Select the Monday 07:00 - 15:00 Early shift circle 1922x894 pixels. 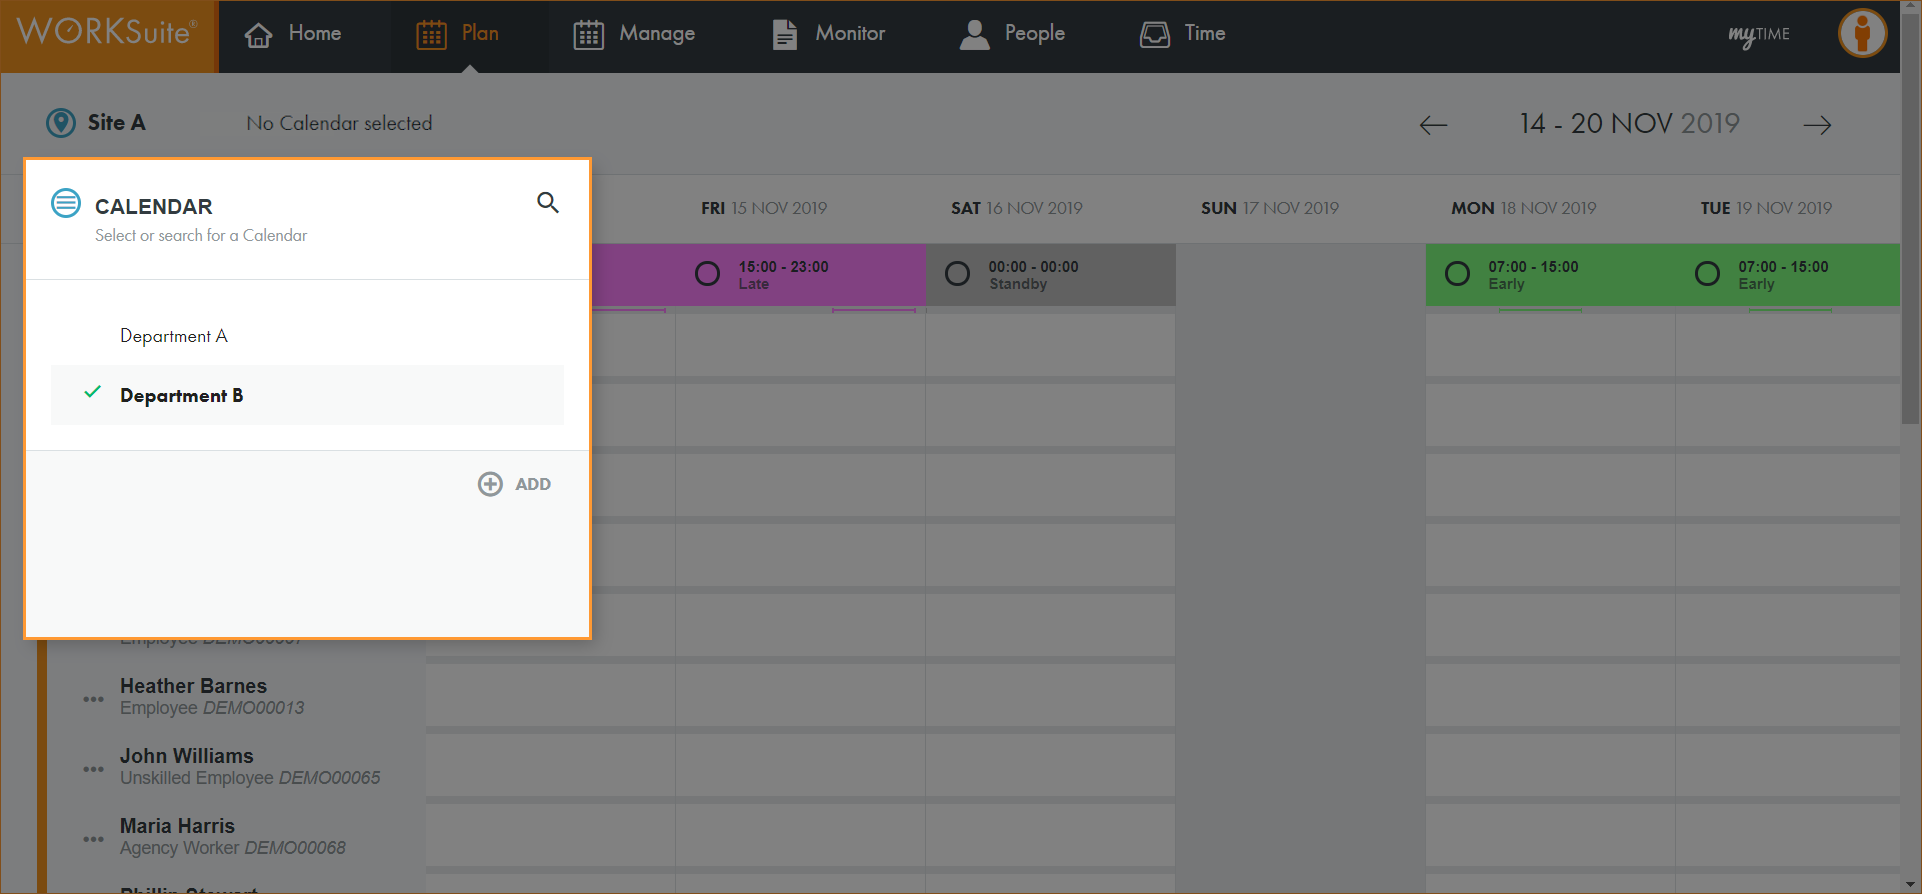tap(1457, 274)
